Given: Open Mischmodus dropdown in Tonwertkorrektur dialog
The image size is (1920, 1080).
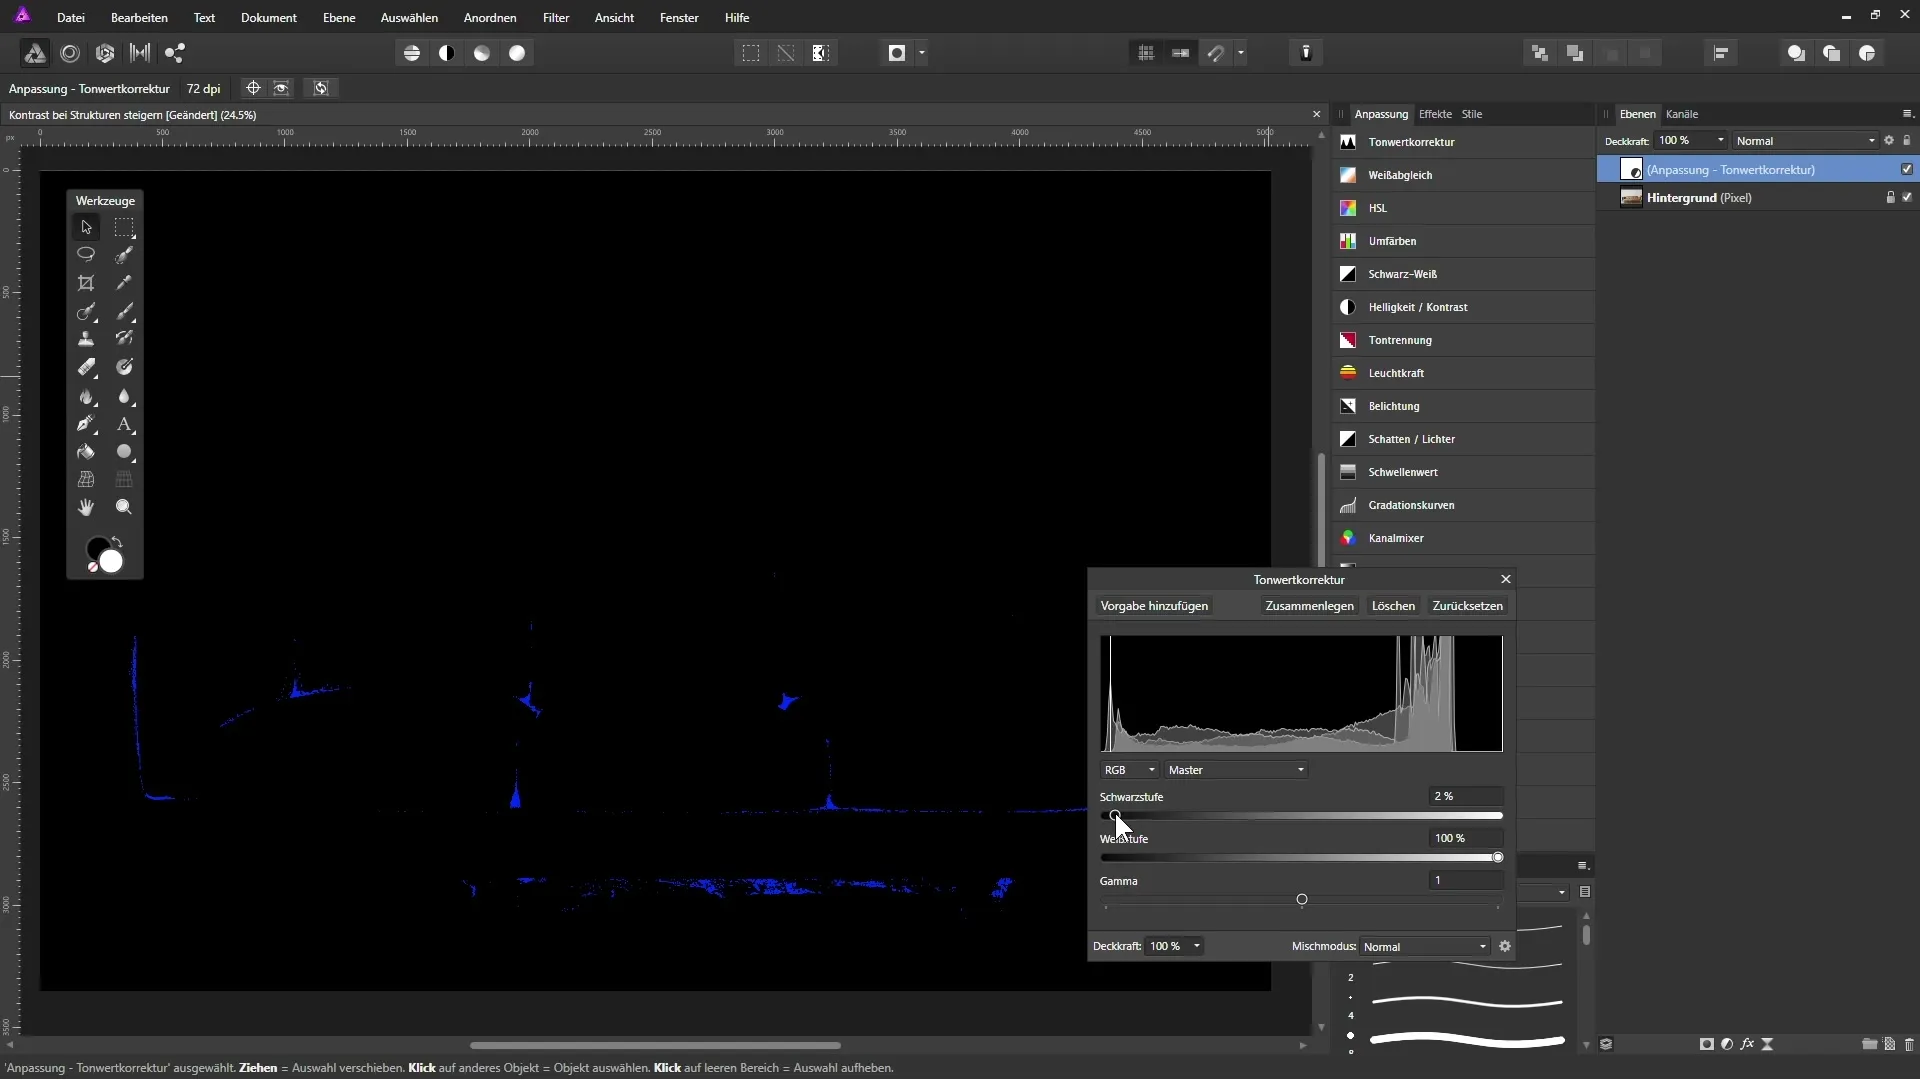Looking at the screenshot, I should [1425, 946].
